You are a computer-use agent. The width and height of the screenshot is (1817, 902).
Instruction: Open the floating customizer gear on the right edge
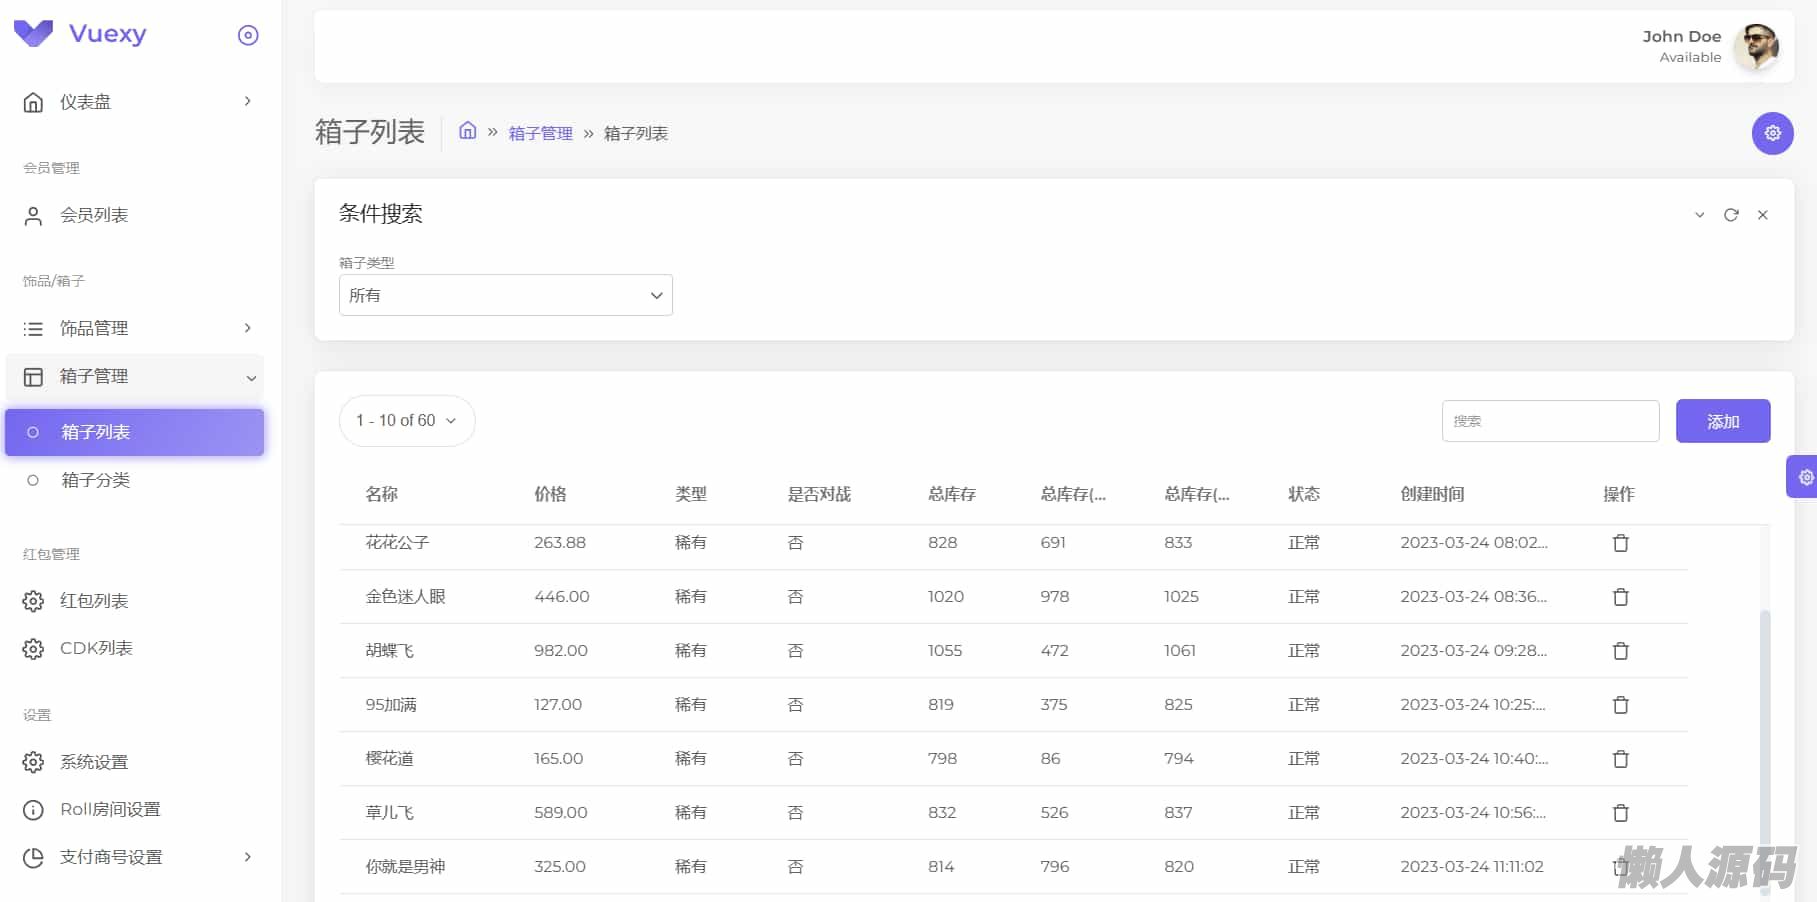pyautogui.click(x=1803, y=477)
